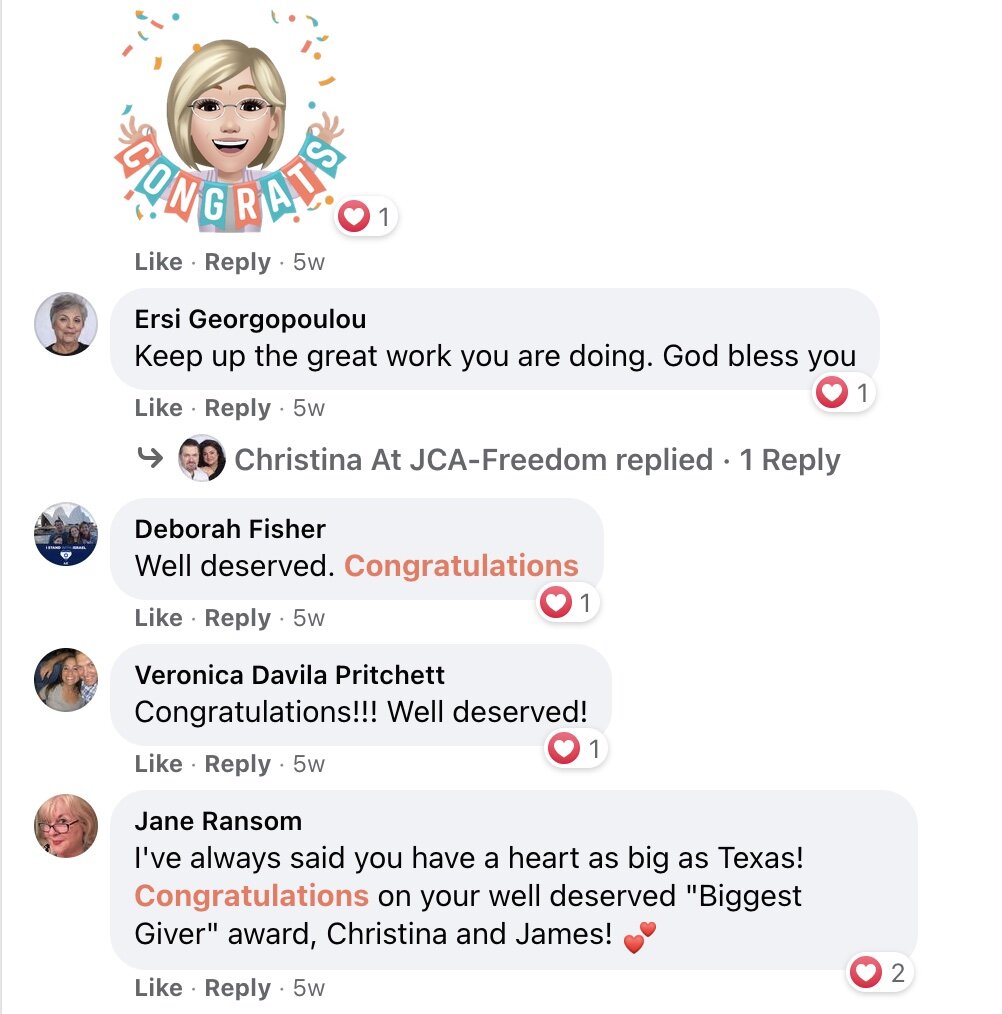Open Jane Ransom's profile picture

click(66, 826)
